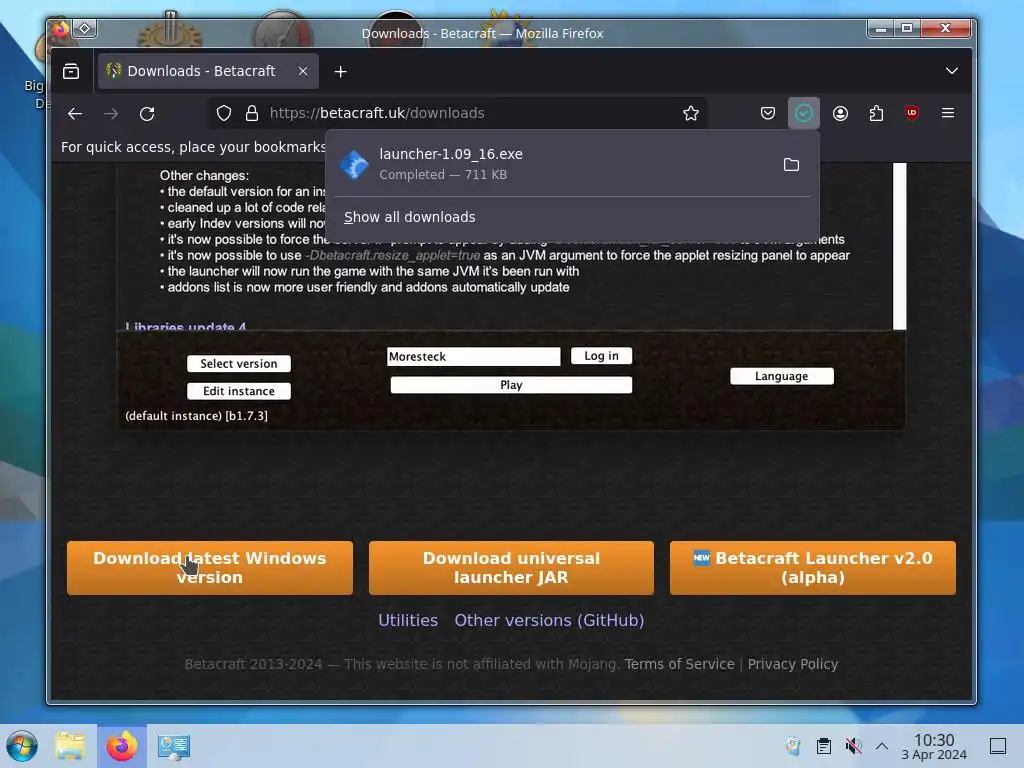Expand hidden system tray icons arrow
The image size is (1024, 768).
[x=882, y=746]
